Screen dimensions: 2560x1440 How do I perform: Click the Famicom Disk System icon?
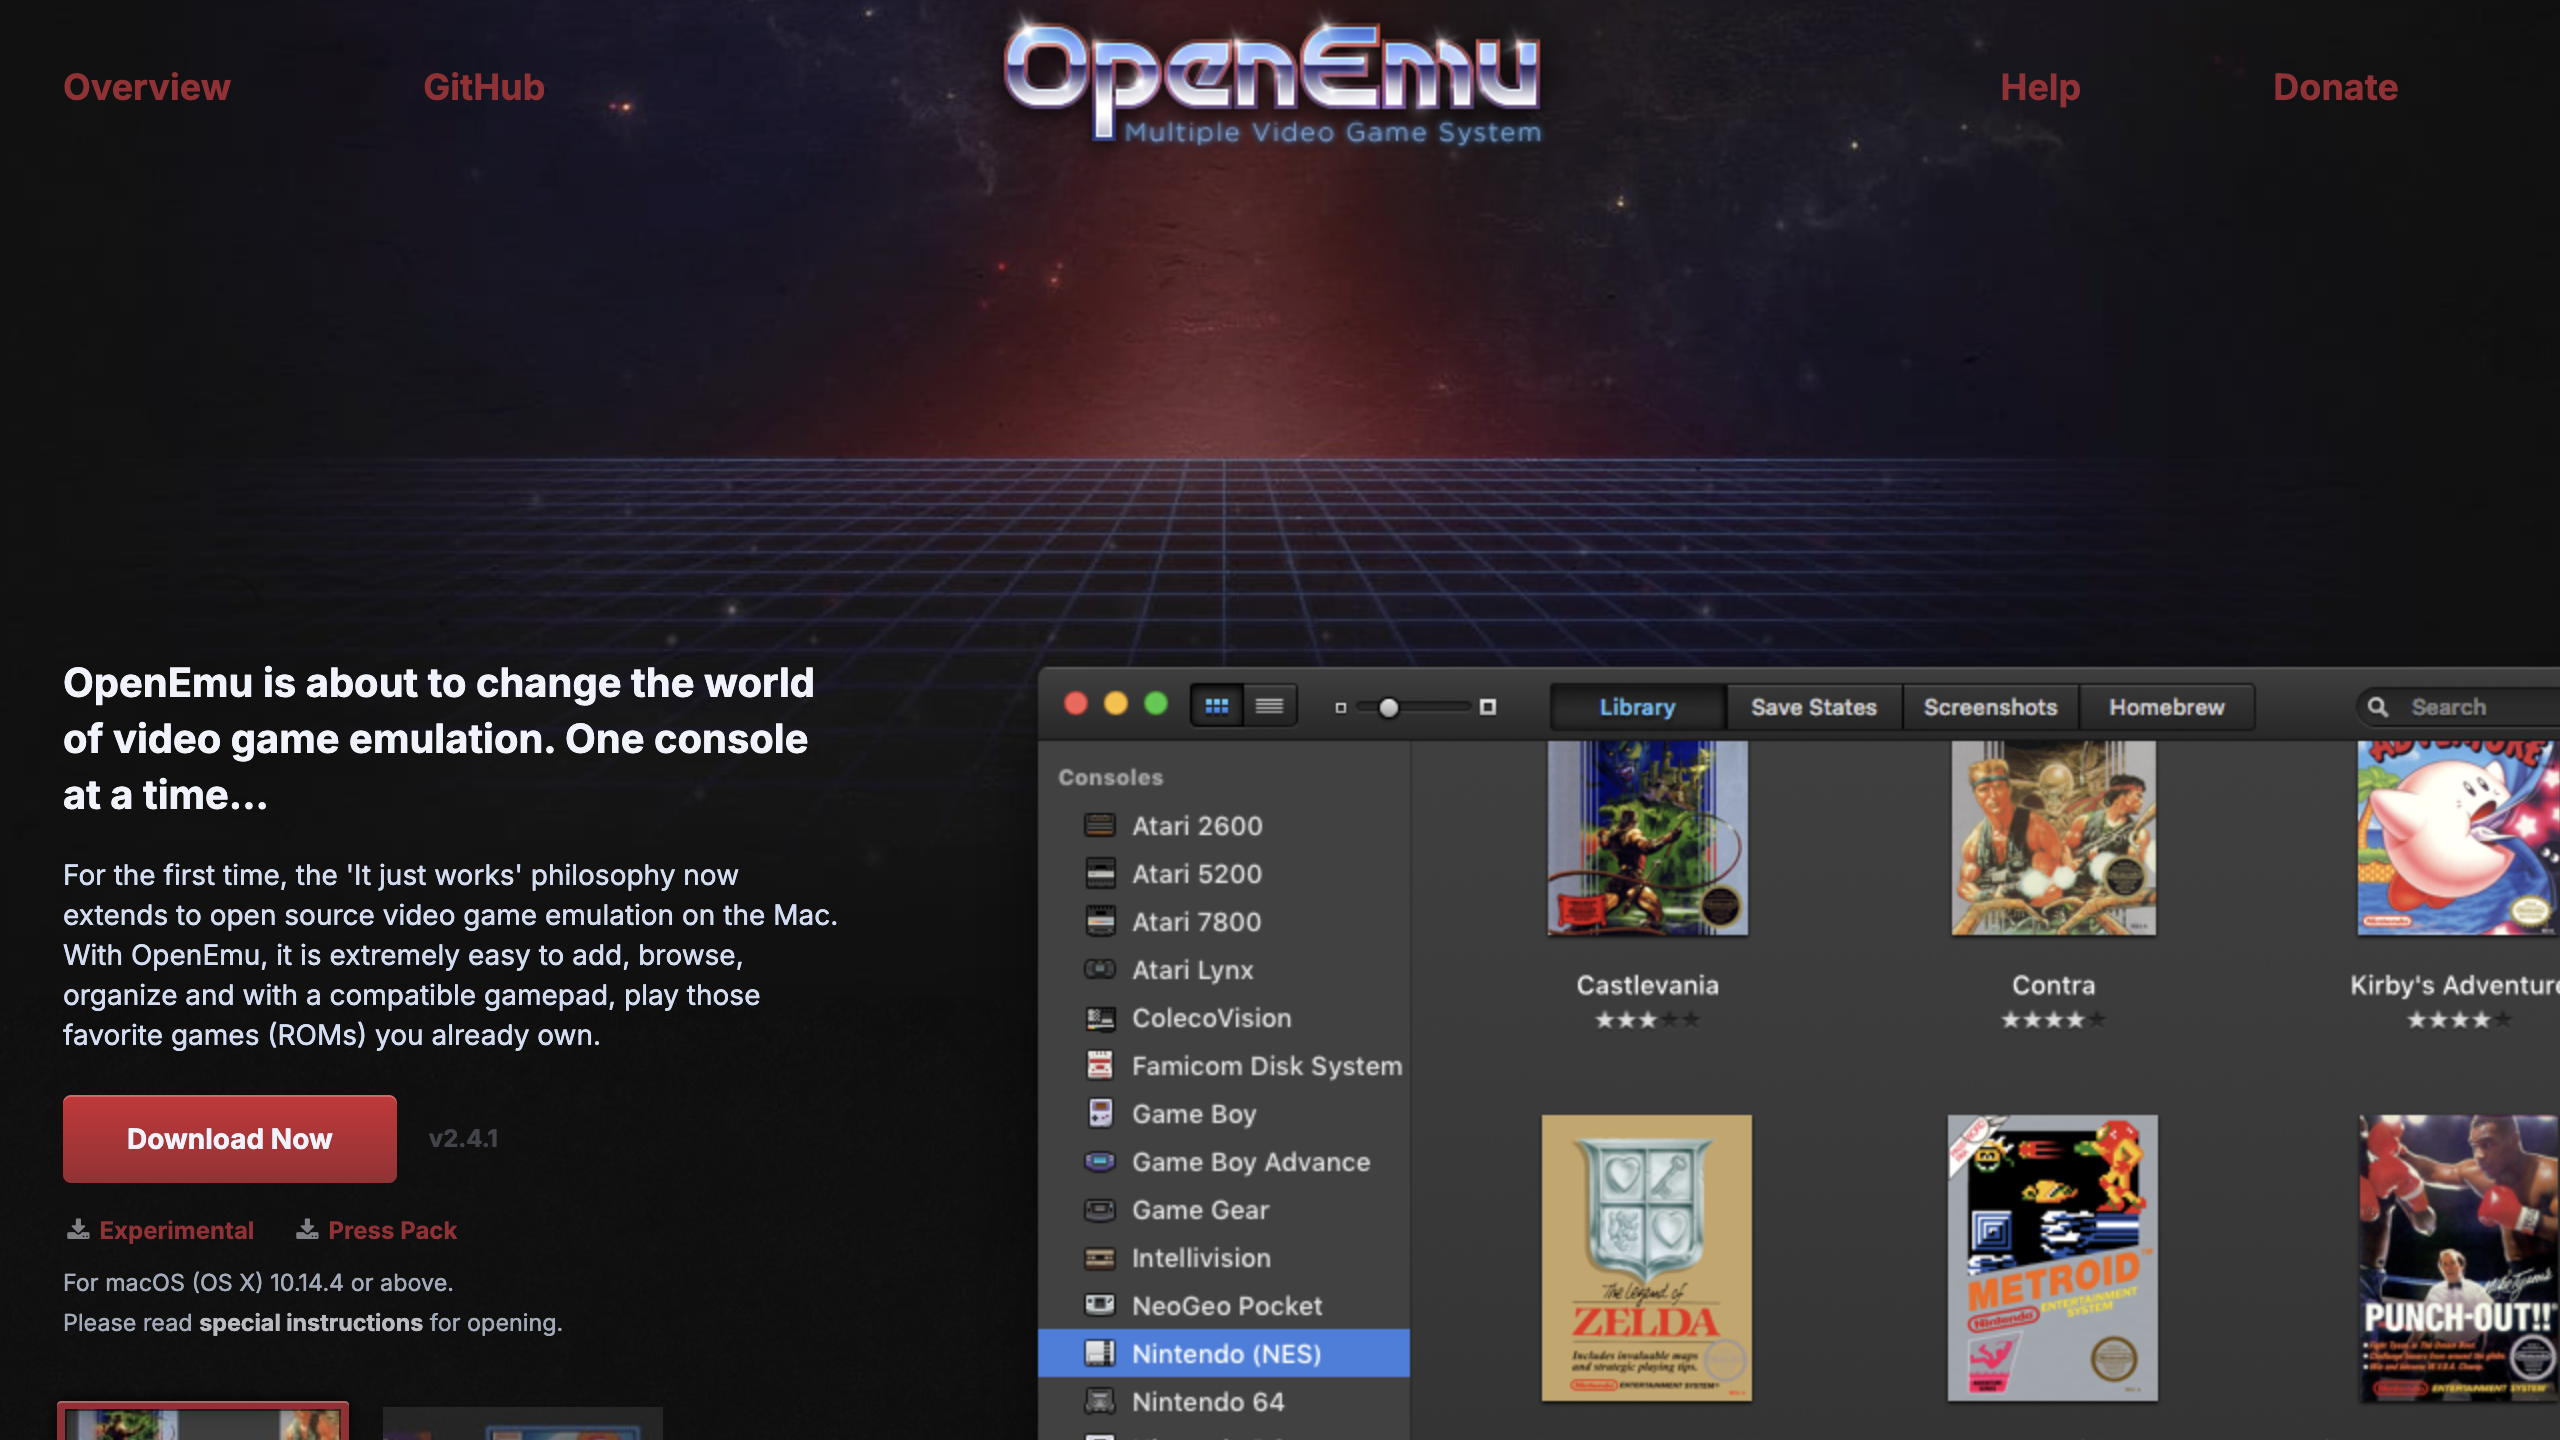pos(1100,1065)
